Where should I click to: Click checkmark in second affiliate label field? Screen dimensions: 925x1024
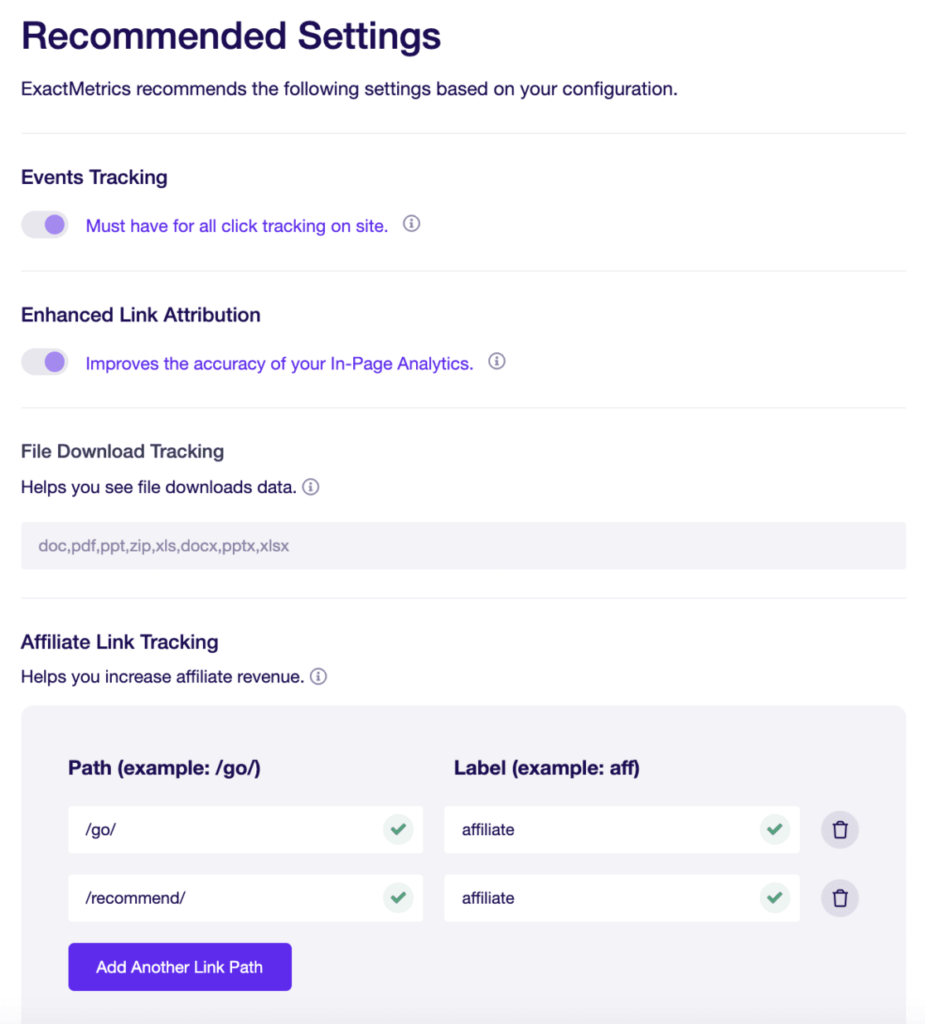click(774, 898)
